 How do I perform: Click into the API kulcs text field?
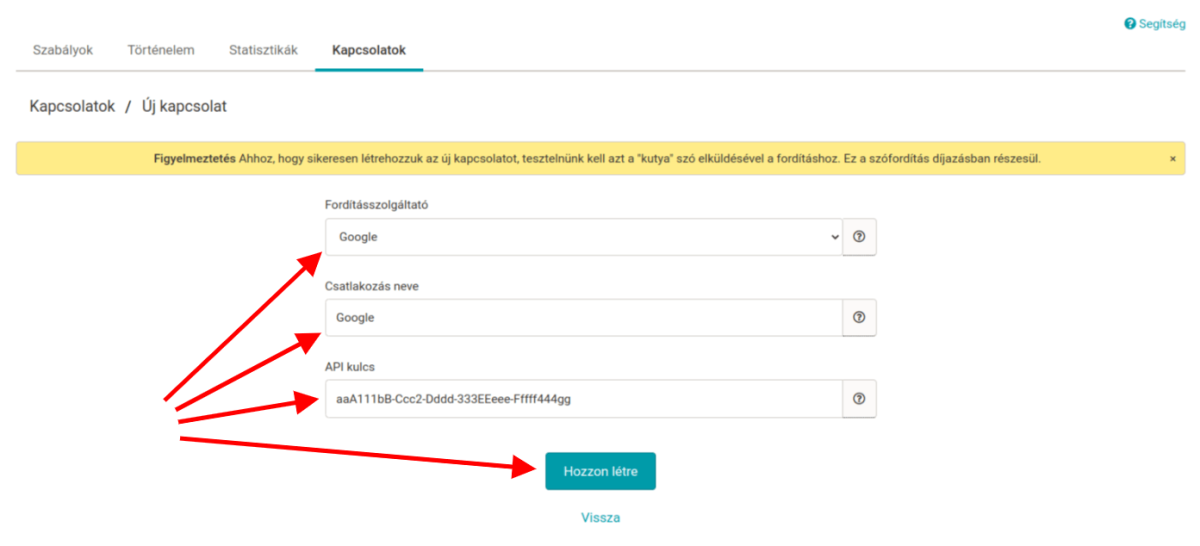point(584,398)
